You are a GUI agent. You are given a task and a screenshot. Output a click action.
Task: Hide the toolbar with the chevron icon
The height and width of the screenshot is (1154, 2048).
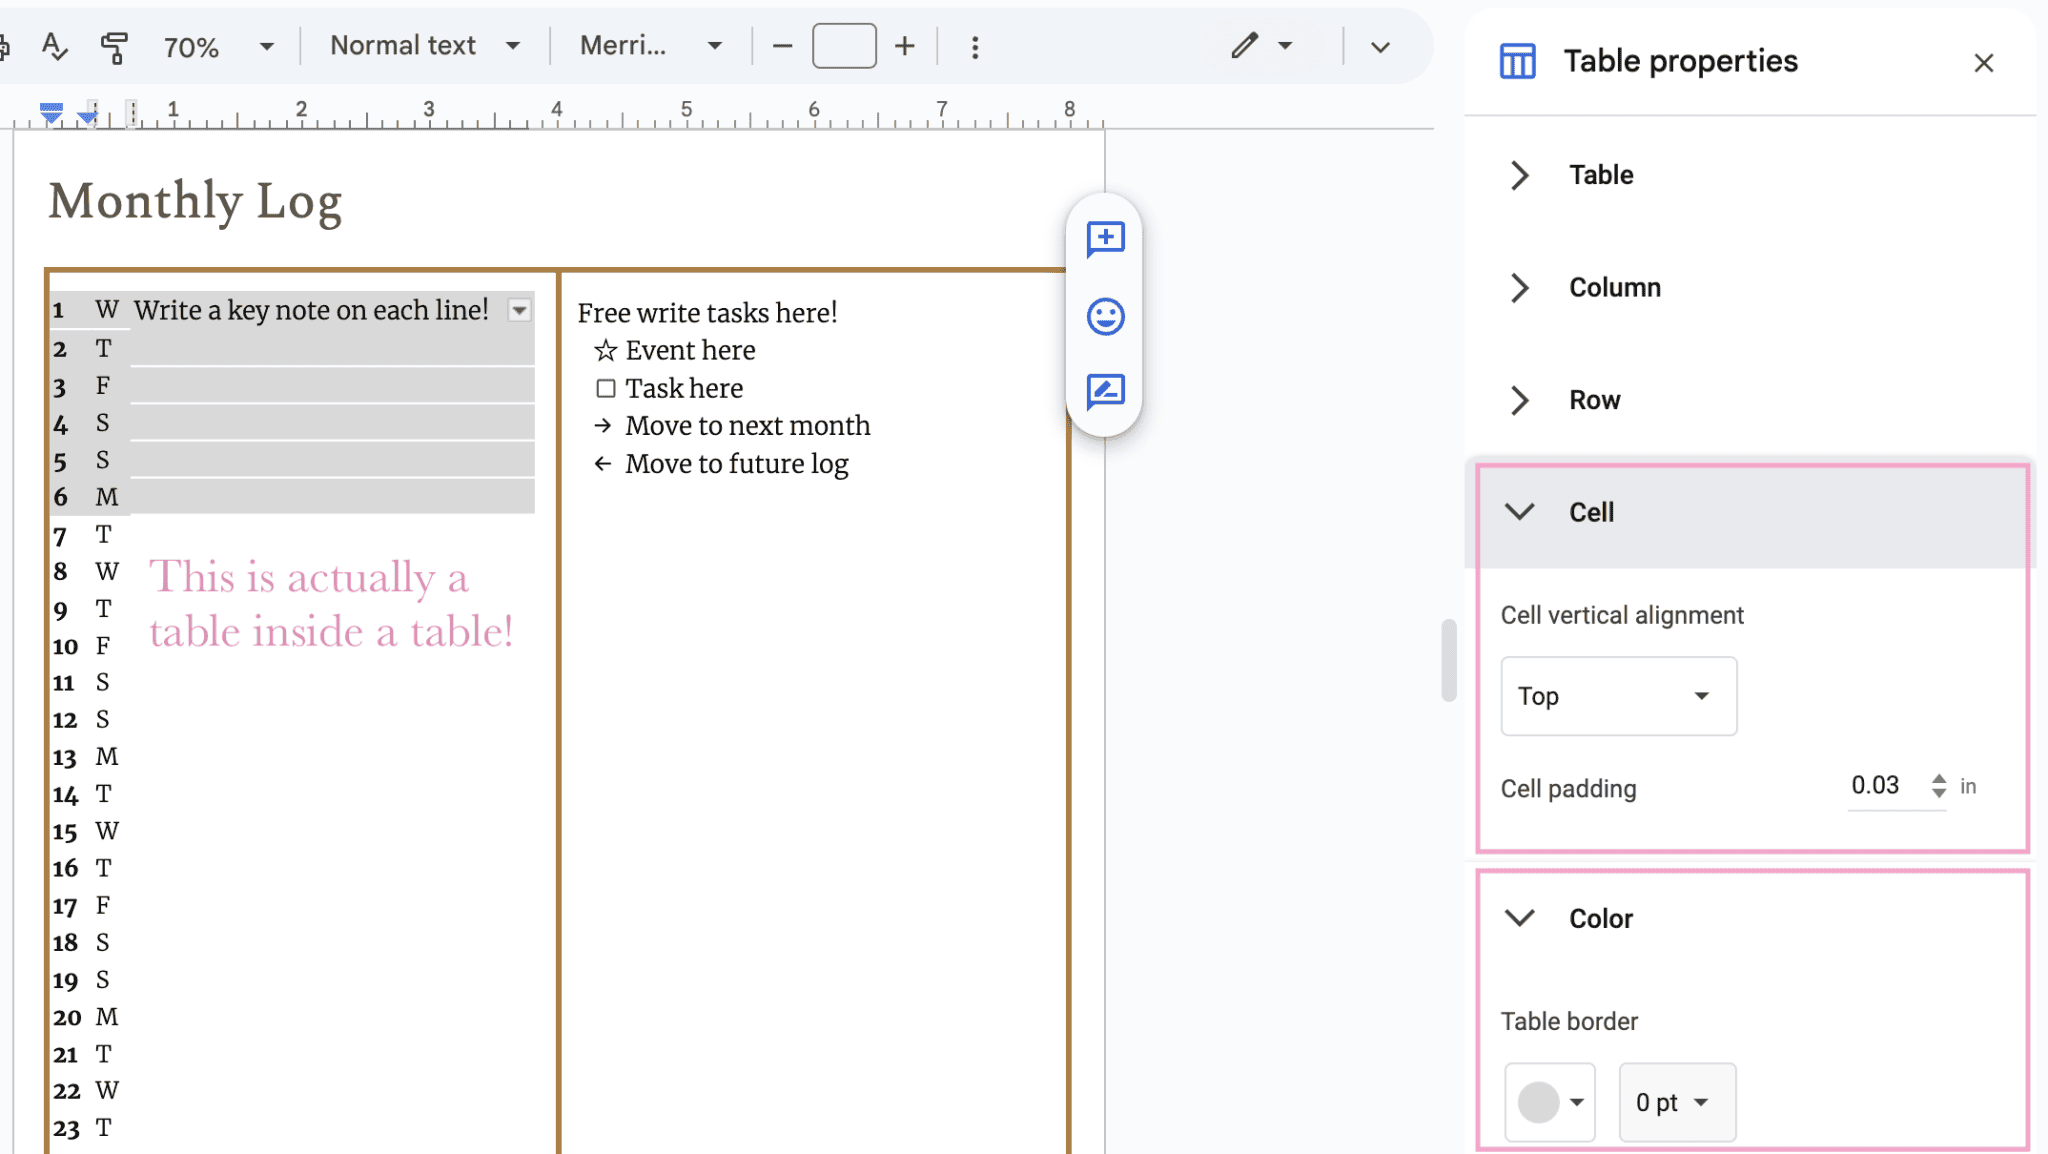coord(1381,46)
